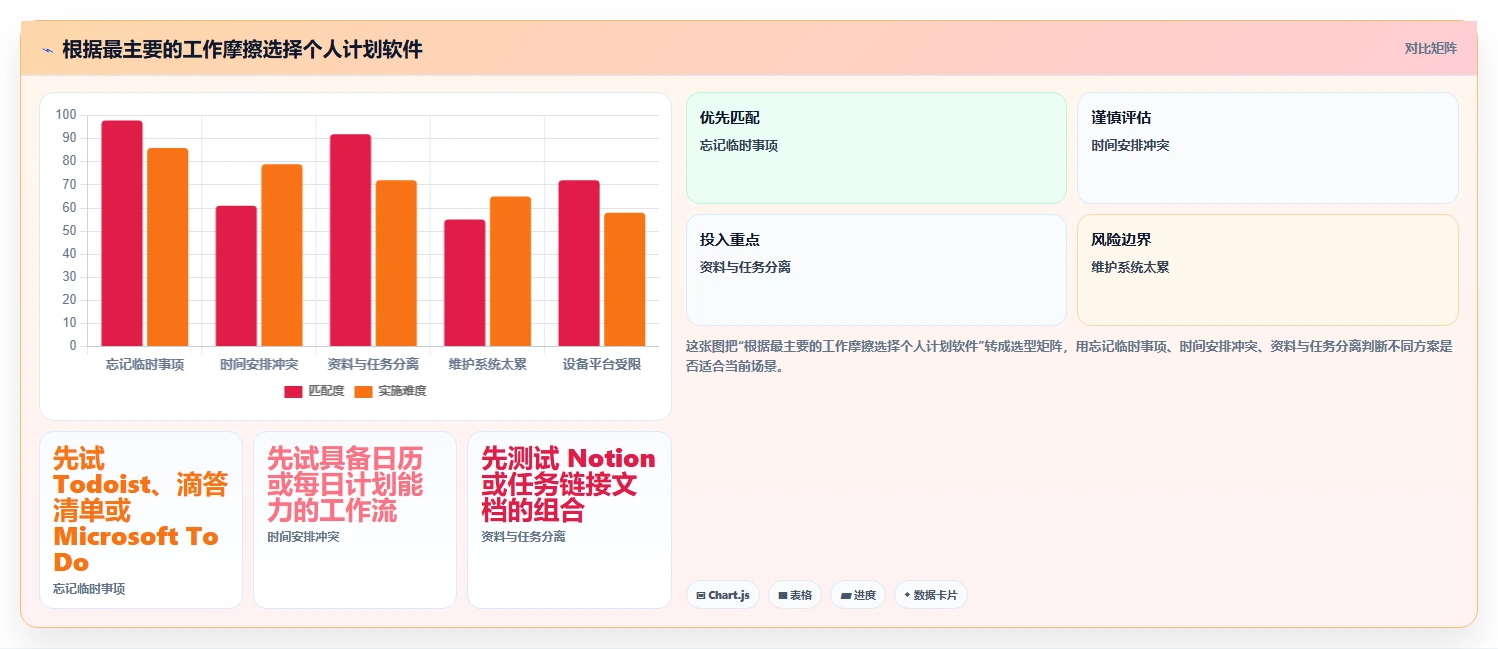The width and height of the screenshot is (1498, 649).
Task: Toggle the 实施难度 legend item
Action: pyautogui.click(x=391, y=391)
